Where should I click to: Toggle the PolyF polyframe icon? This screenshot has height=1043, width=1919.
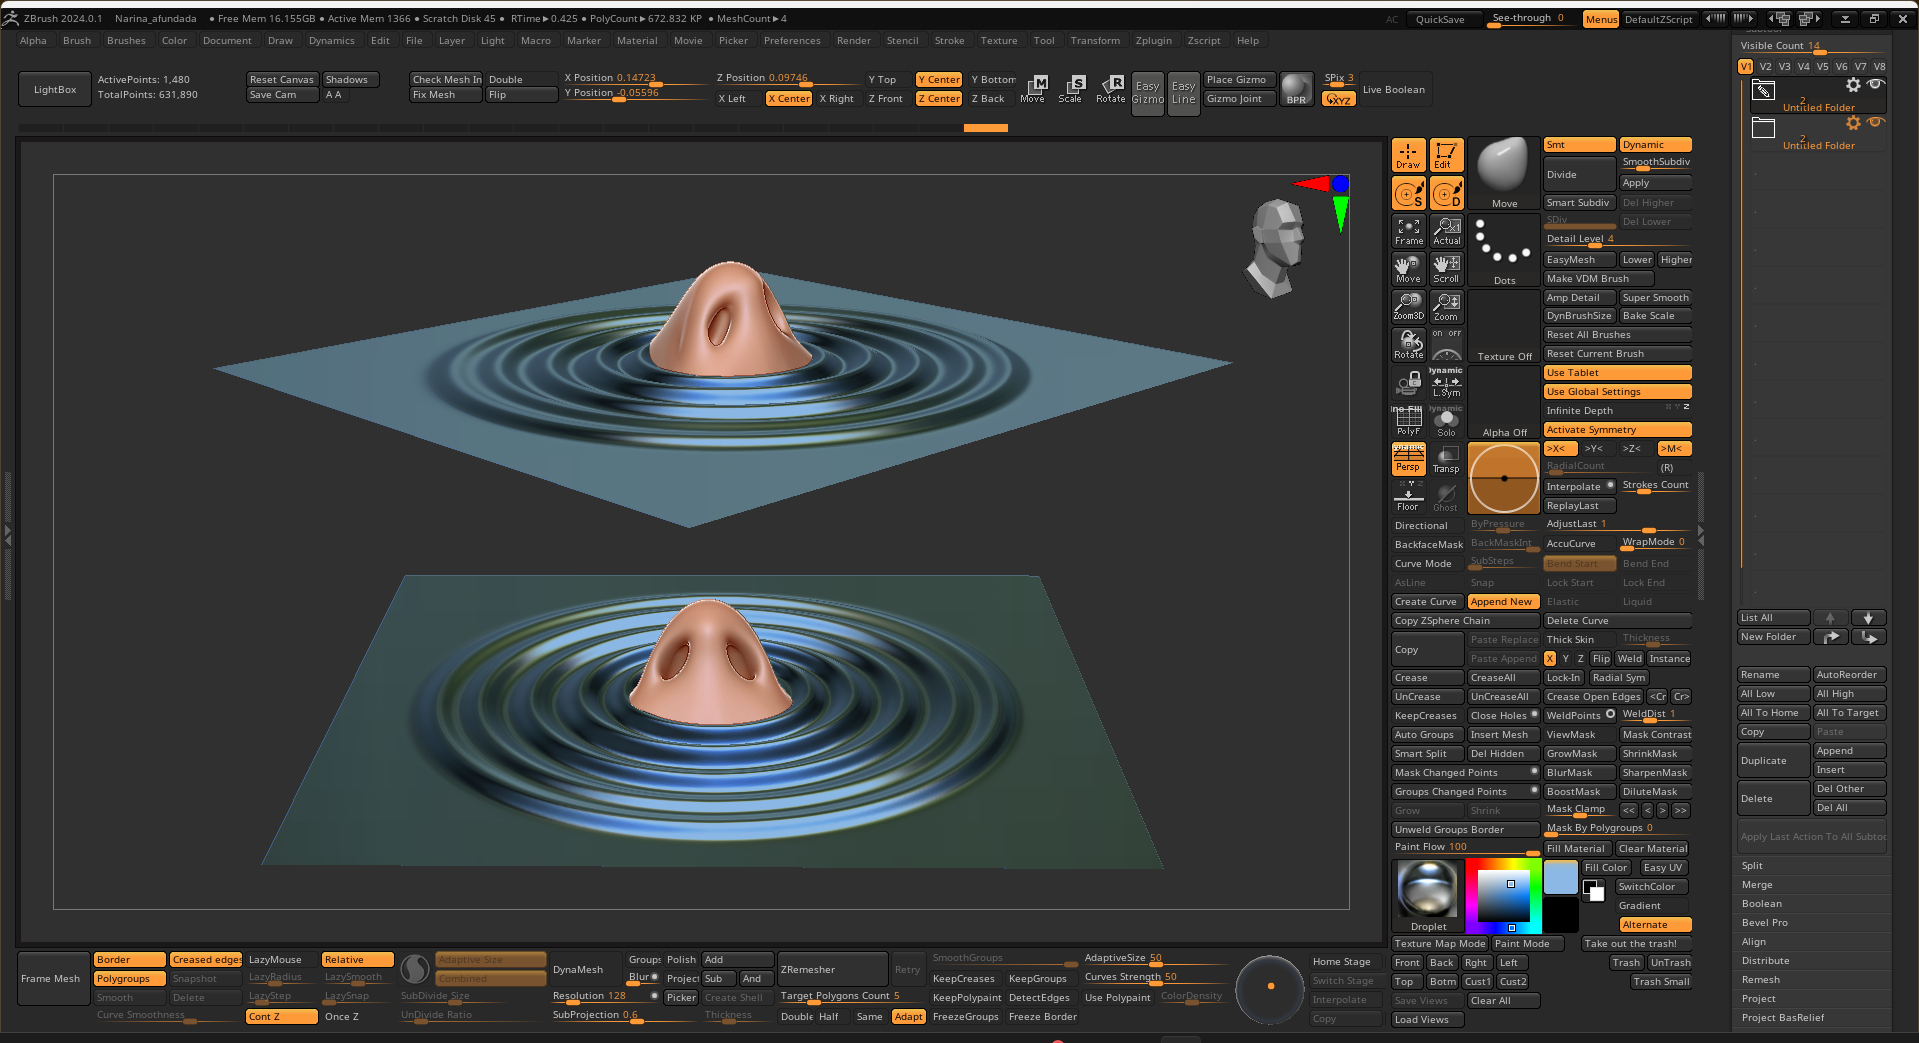click(x=1408, y=421)
